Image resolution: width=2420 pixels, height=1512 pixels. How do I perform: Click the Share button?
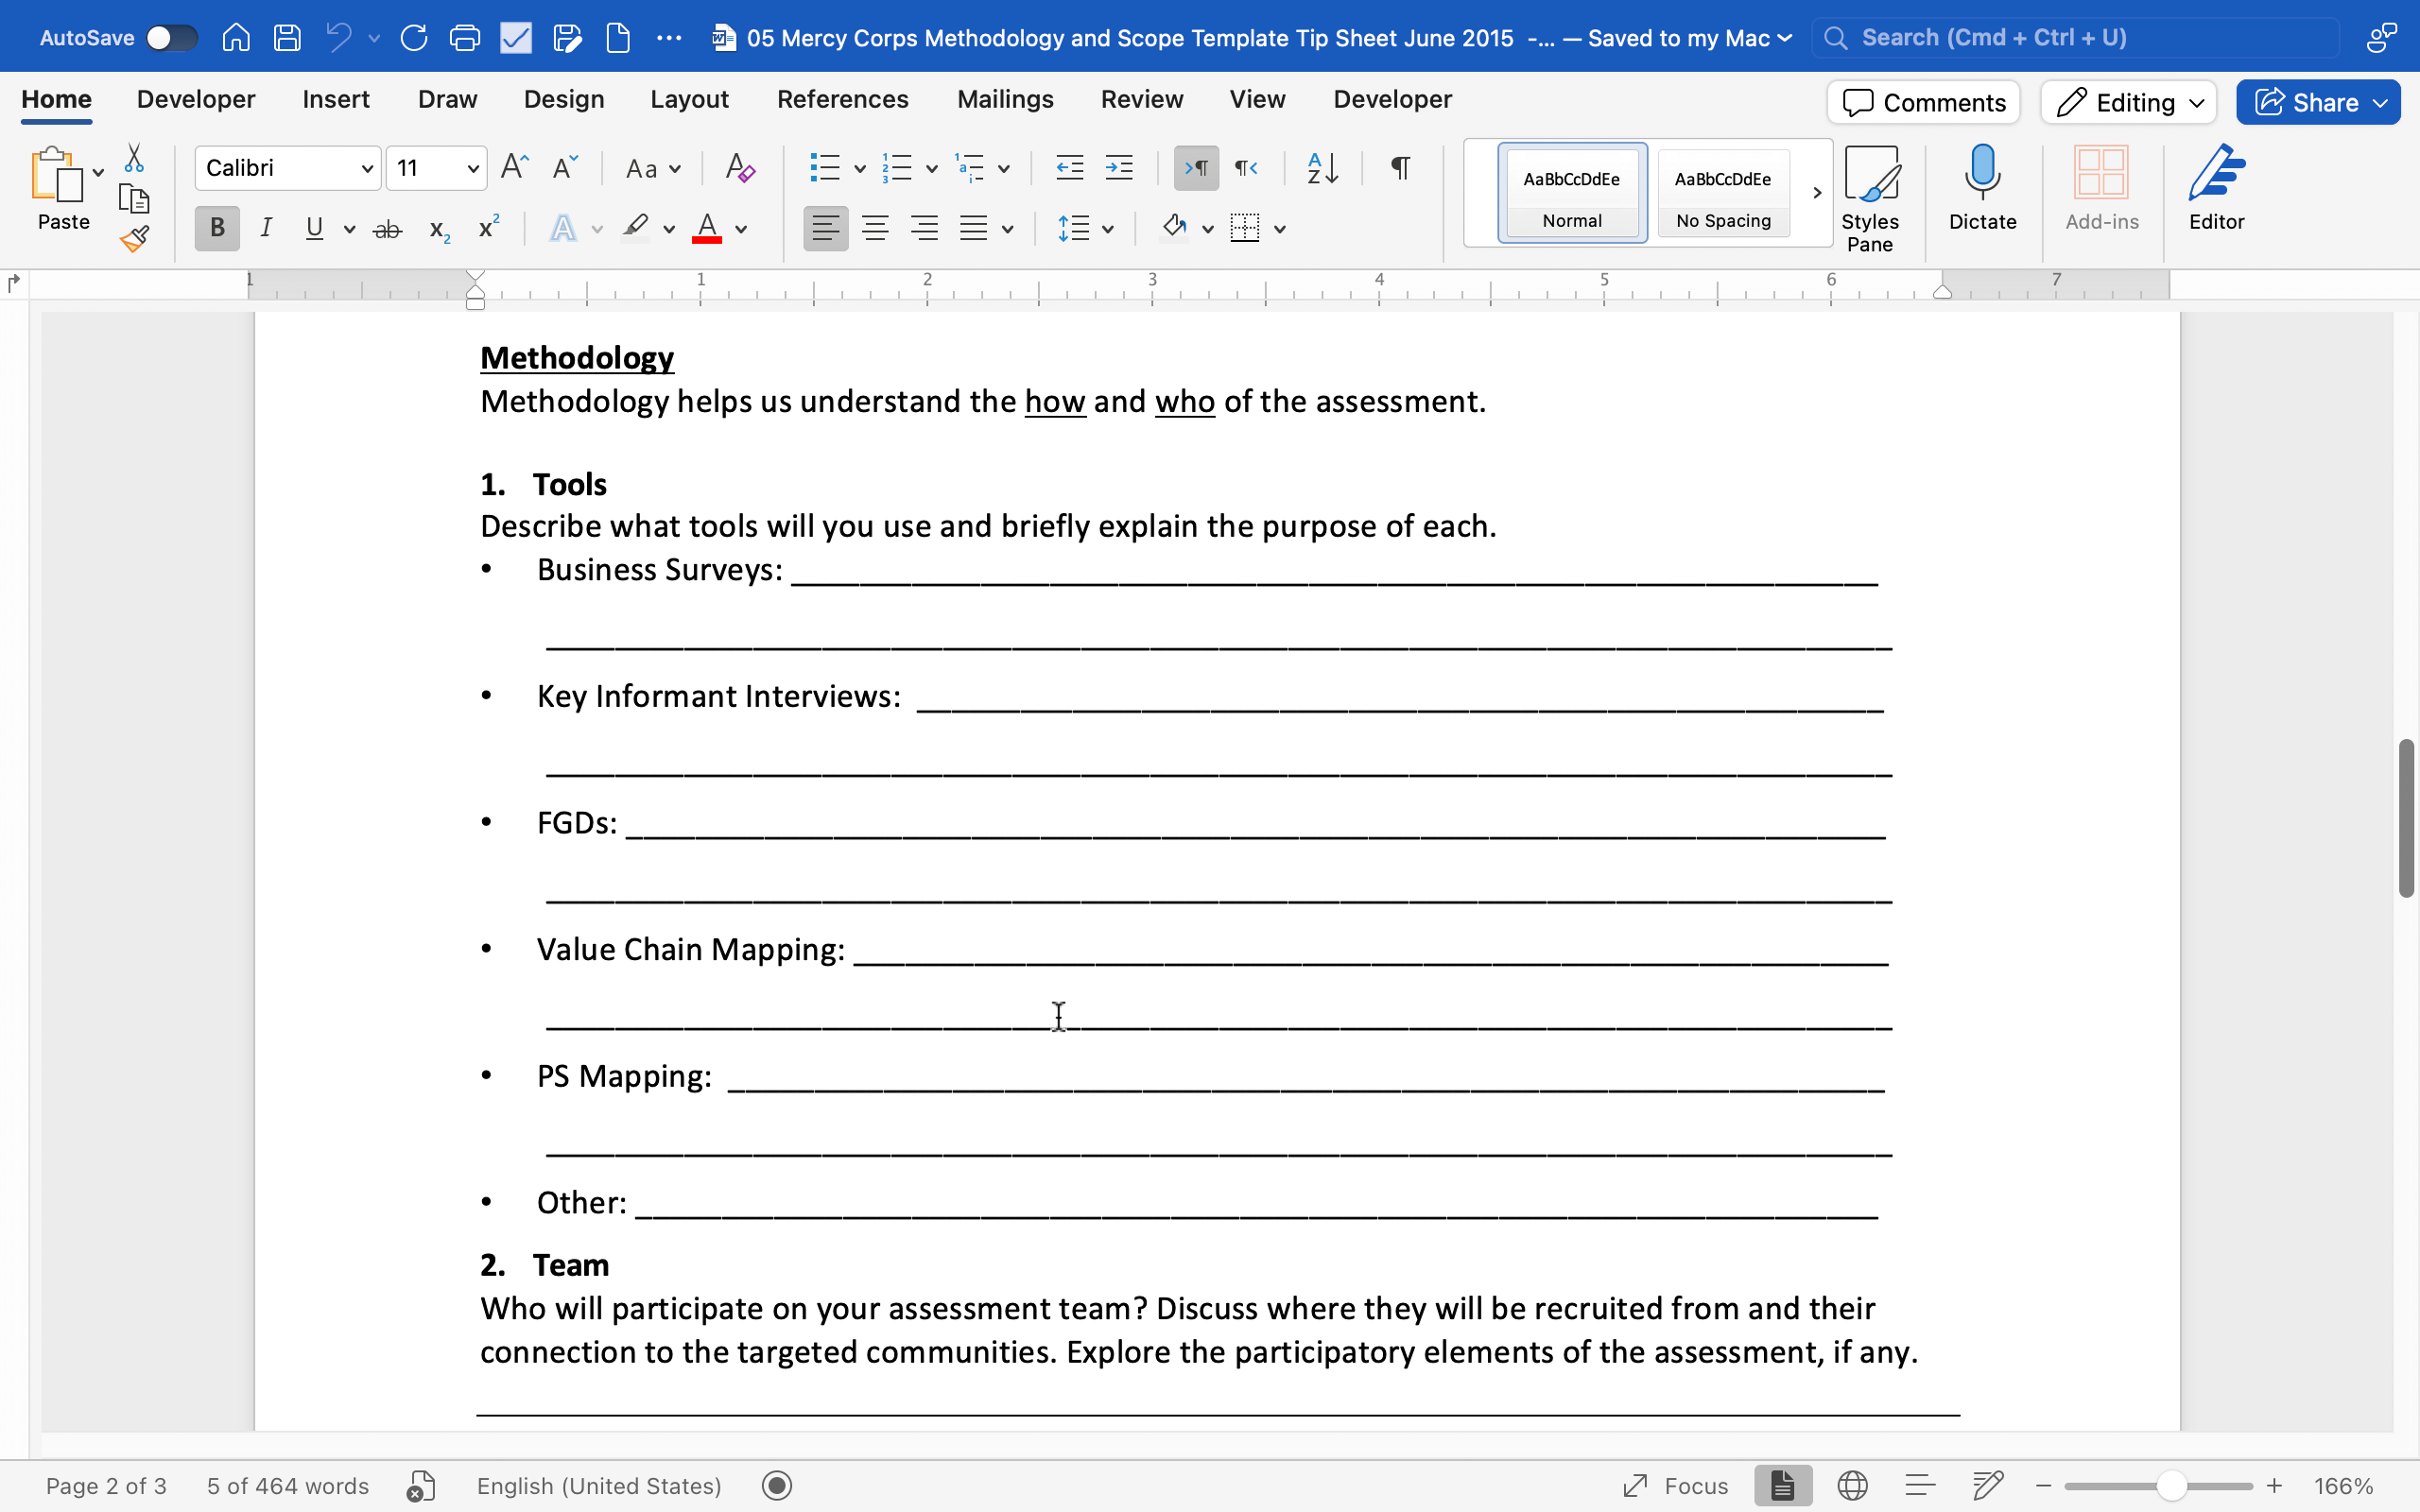[x=2305, y=102]
